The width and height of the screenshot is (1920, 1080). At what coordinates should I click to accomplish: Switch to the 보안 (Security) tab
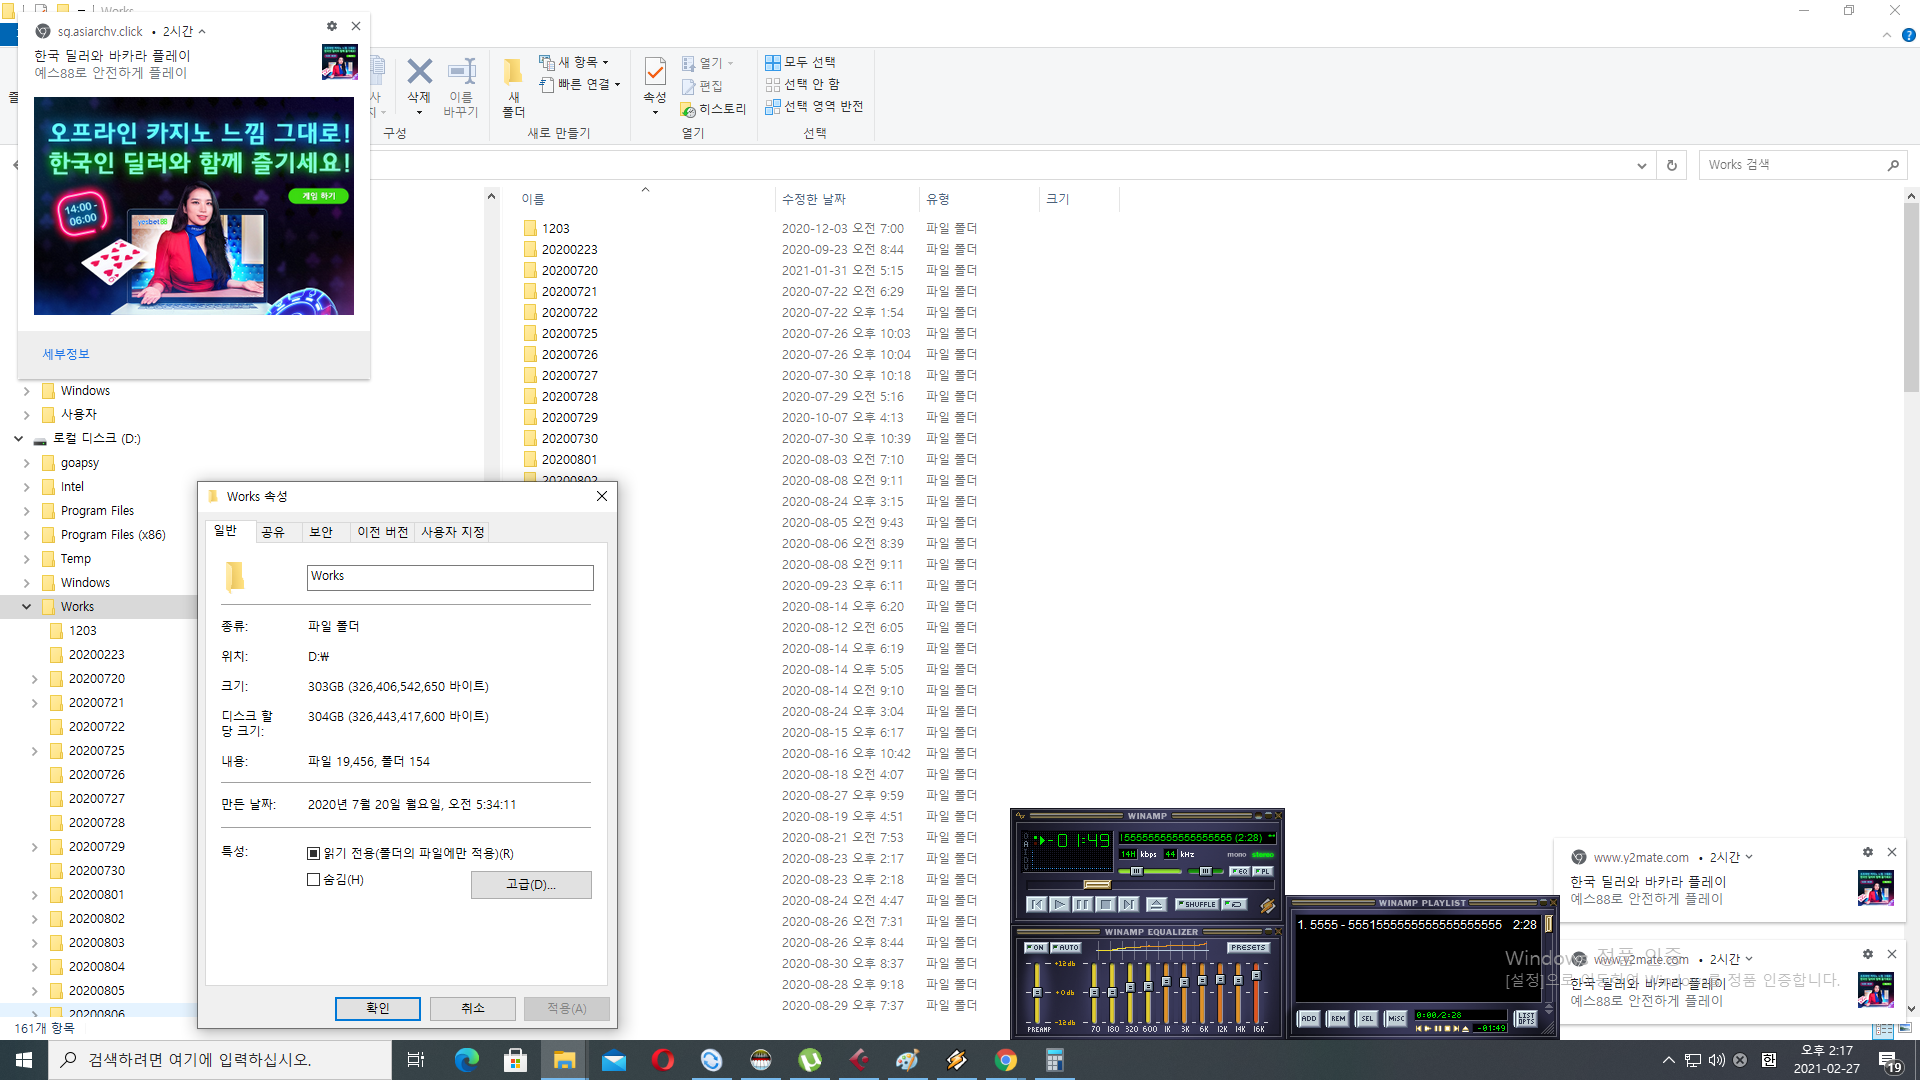(321, 532)
